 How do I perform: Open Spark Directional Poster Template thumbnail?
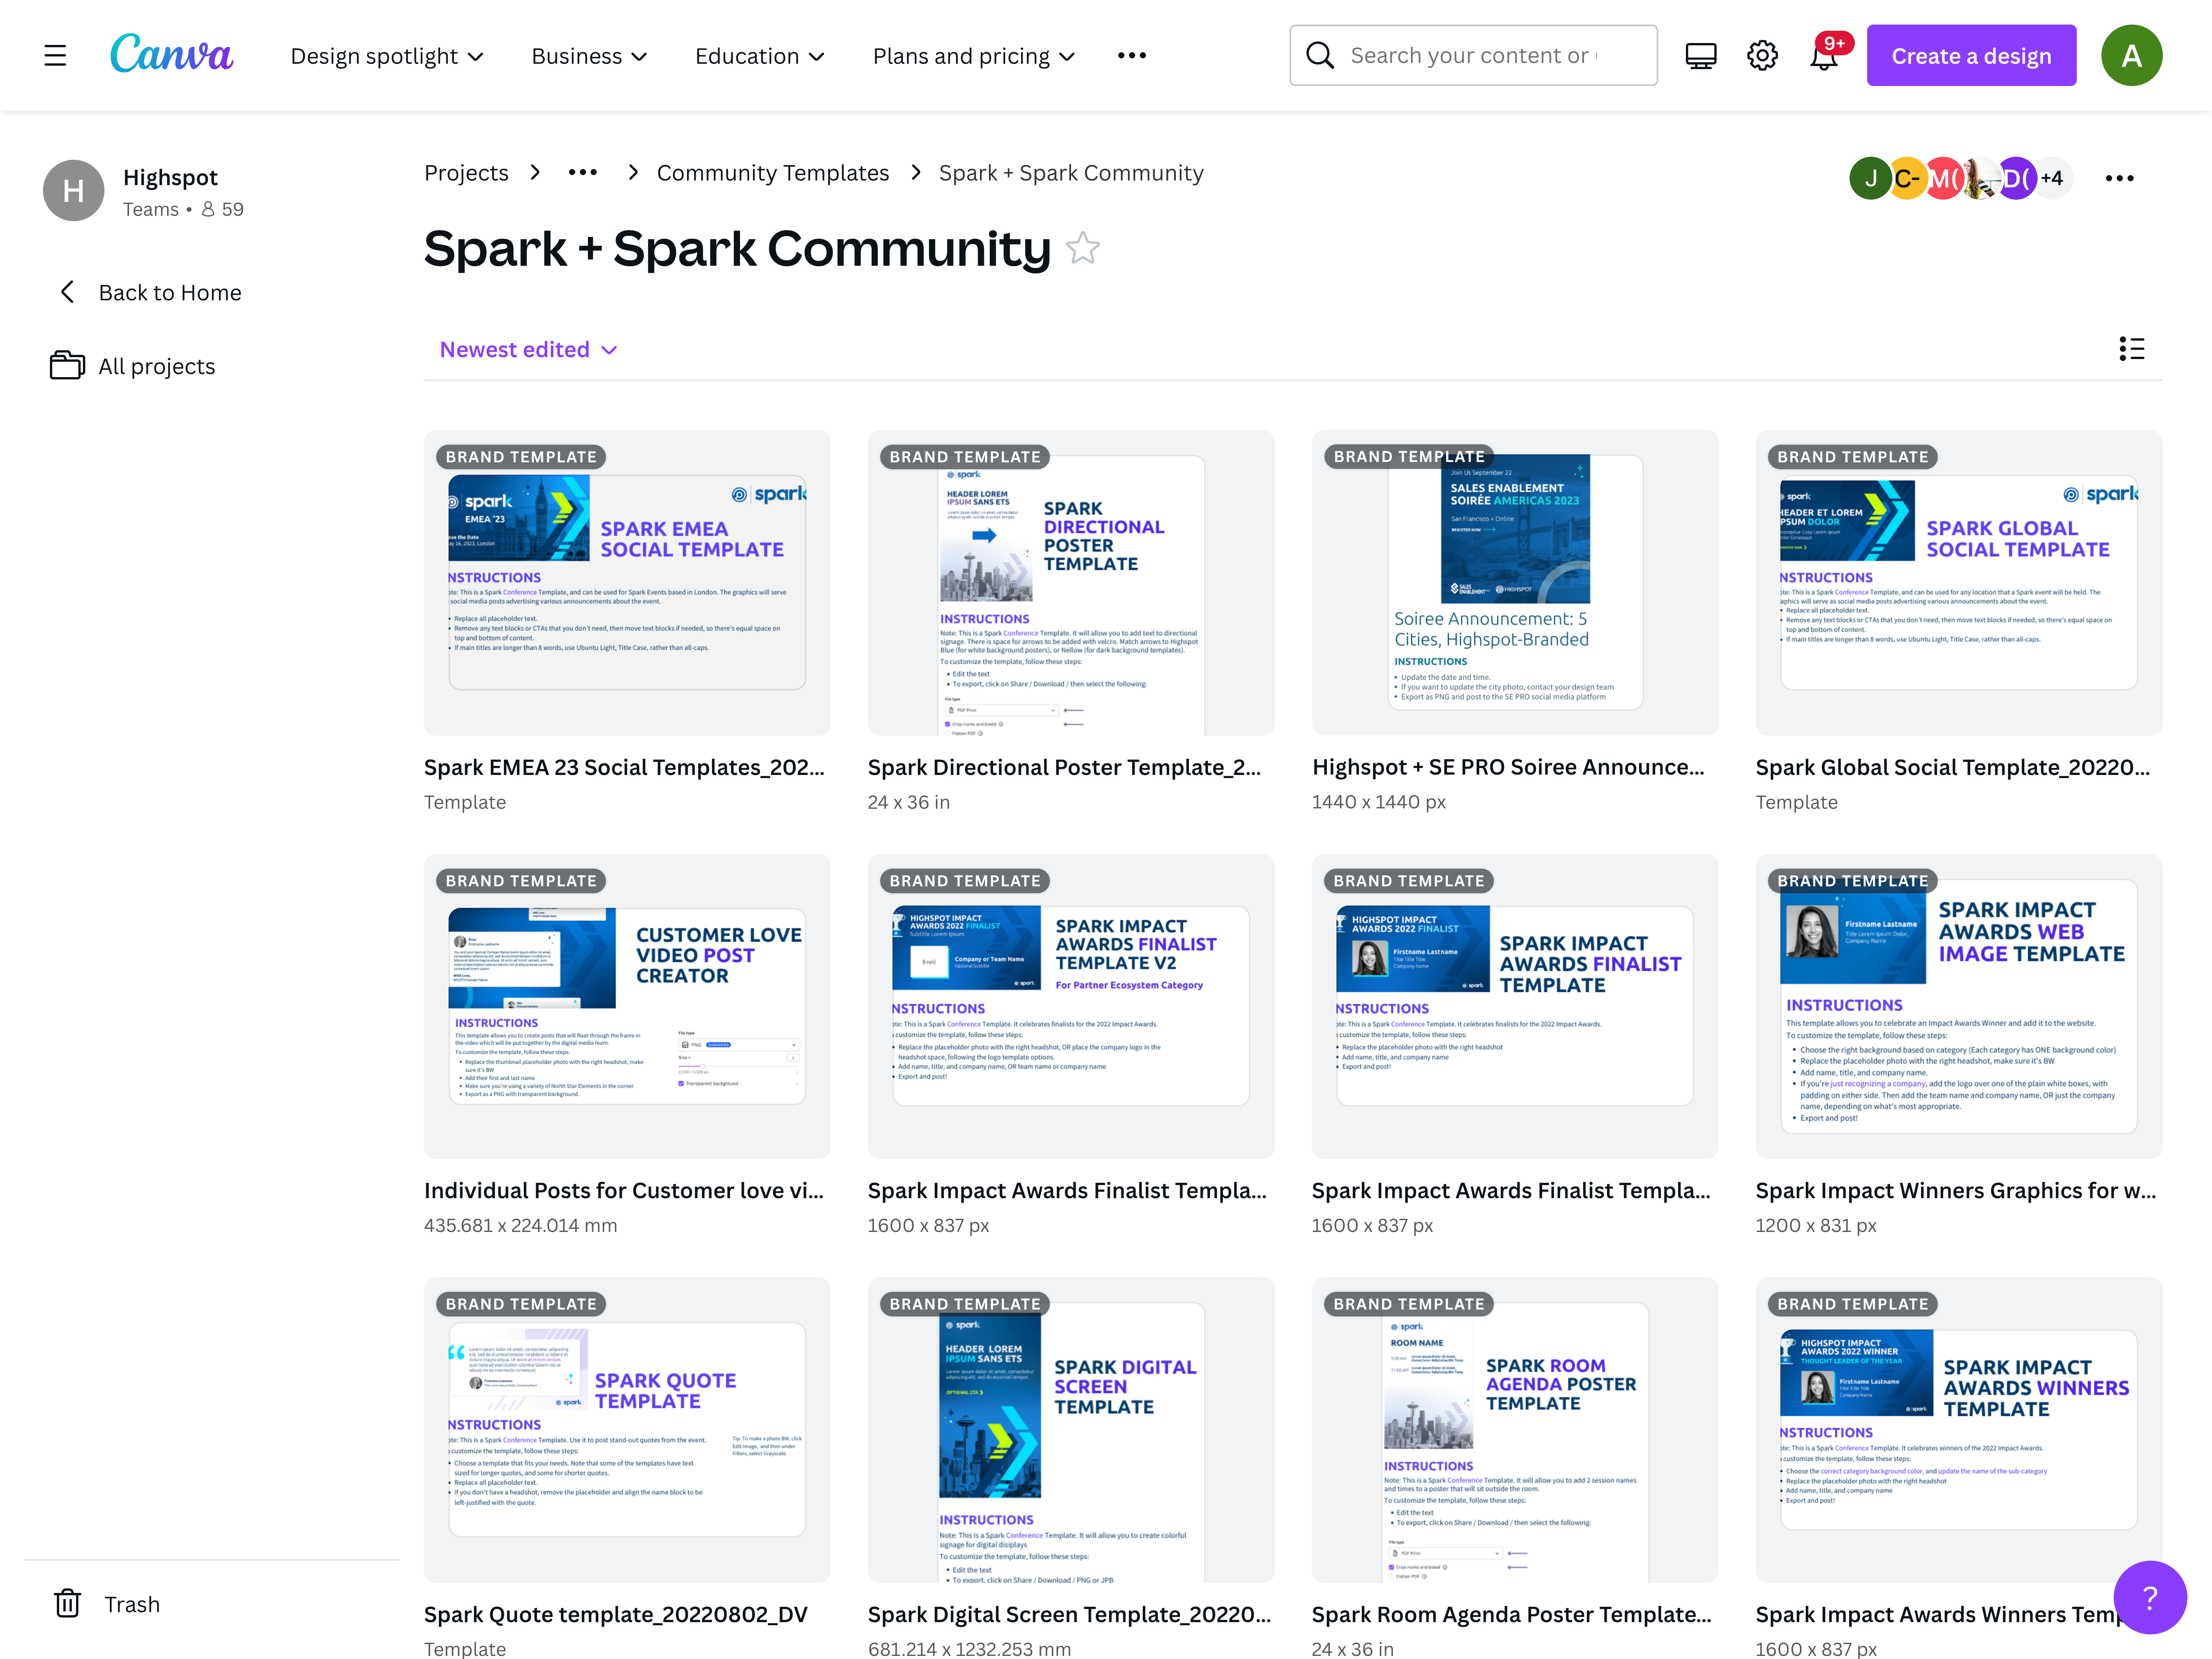tap(1071, 583)
